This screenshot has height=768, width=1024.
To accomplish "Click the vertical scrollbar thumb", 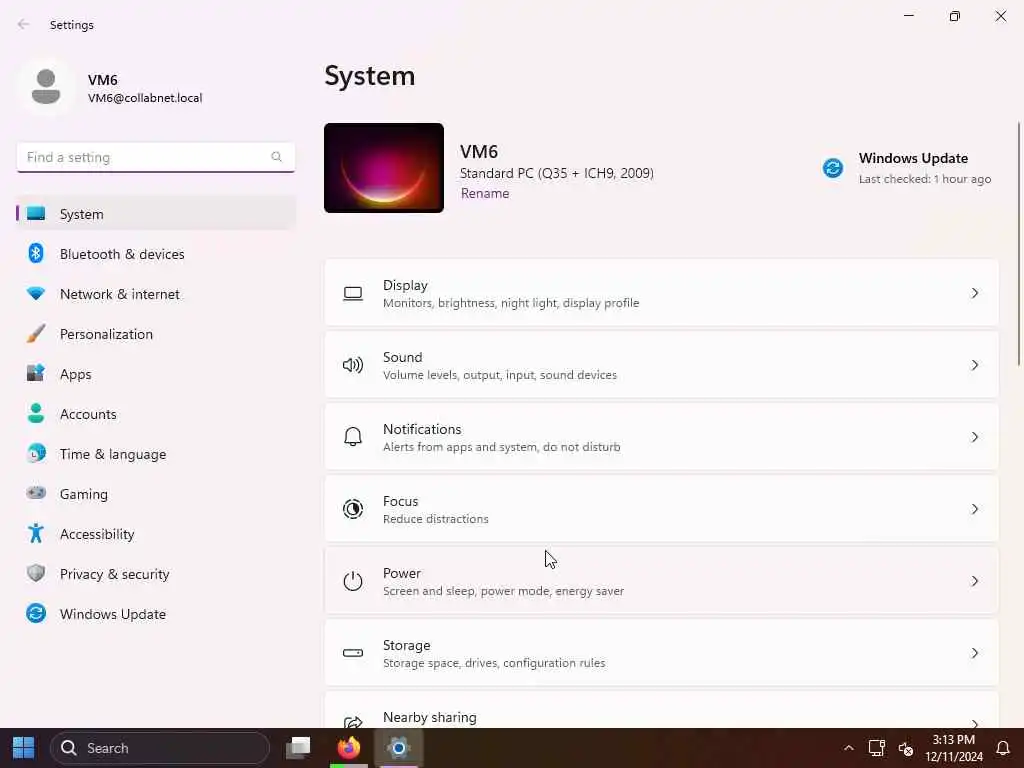I will pos(1018,244).
